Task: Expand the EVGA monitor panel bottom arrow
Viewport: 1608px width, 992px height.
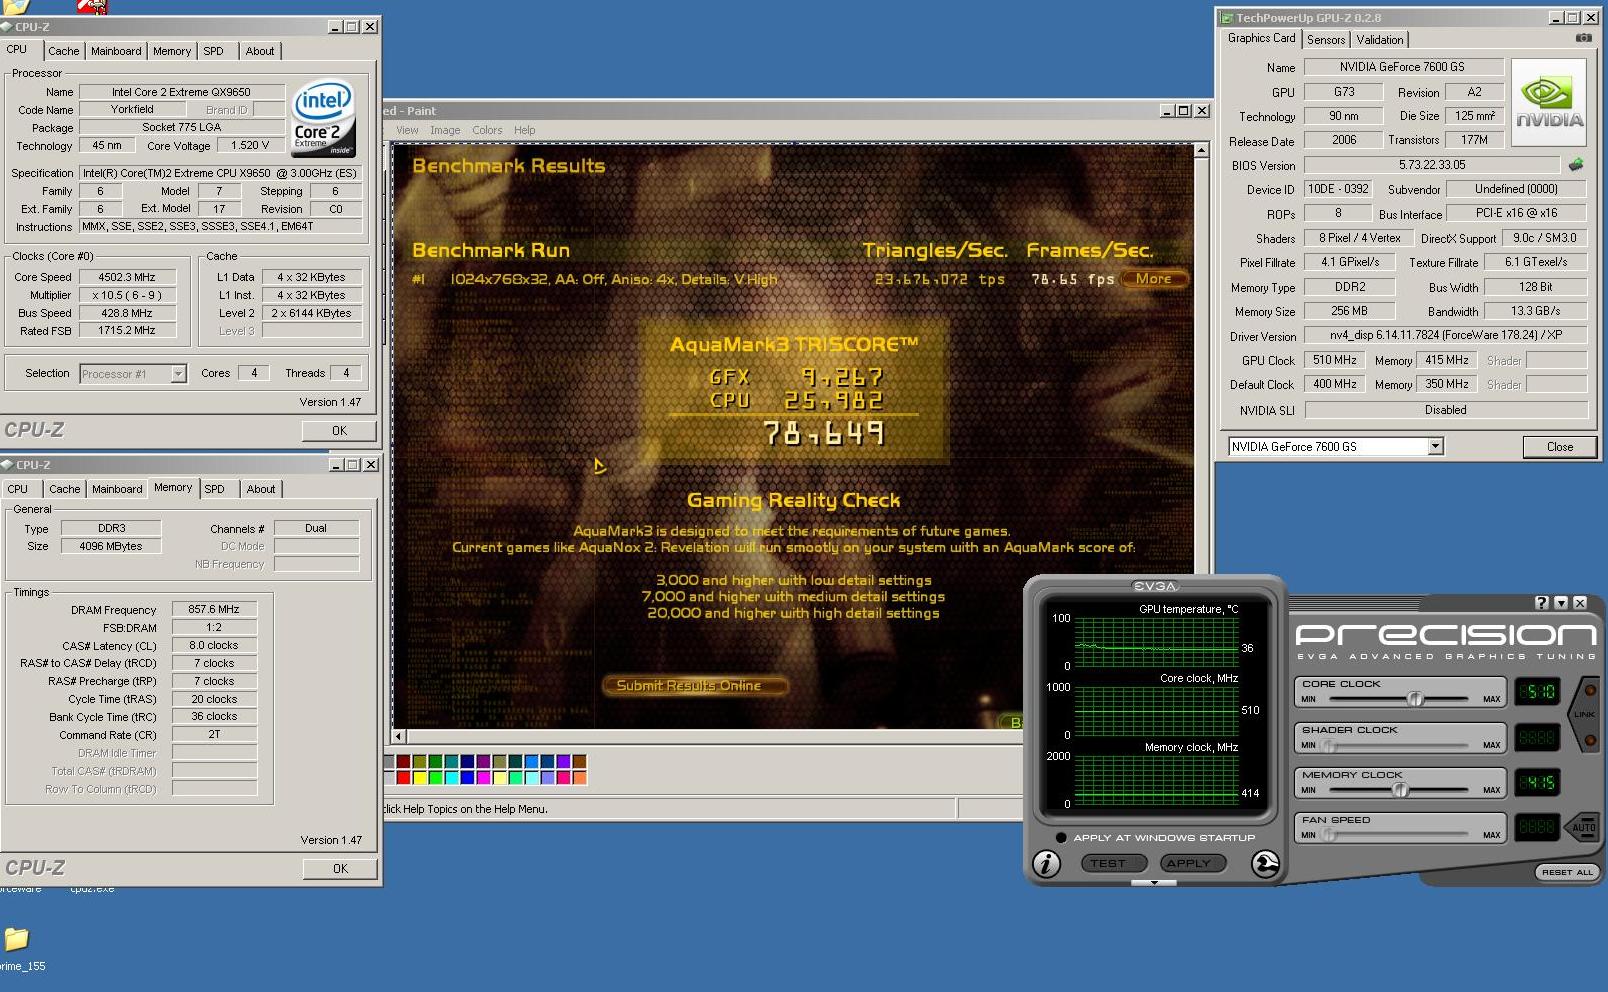Action: (1154, 883)
